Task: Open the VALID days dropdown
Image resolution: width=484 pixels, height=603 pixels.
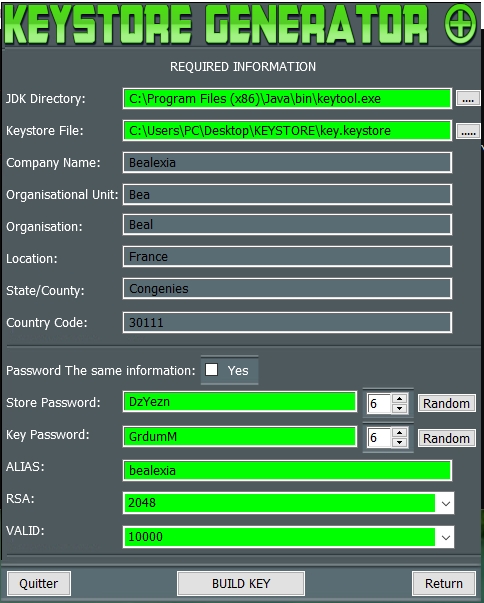Action: pyautogui.click(x=446, y=537)
